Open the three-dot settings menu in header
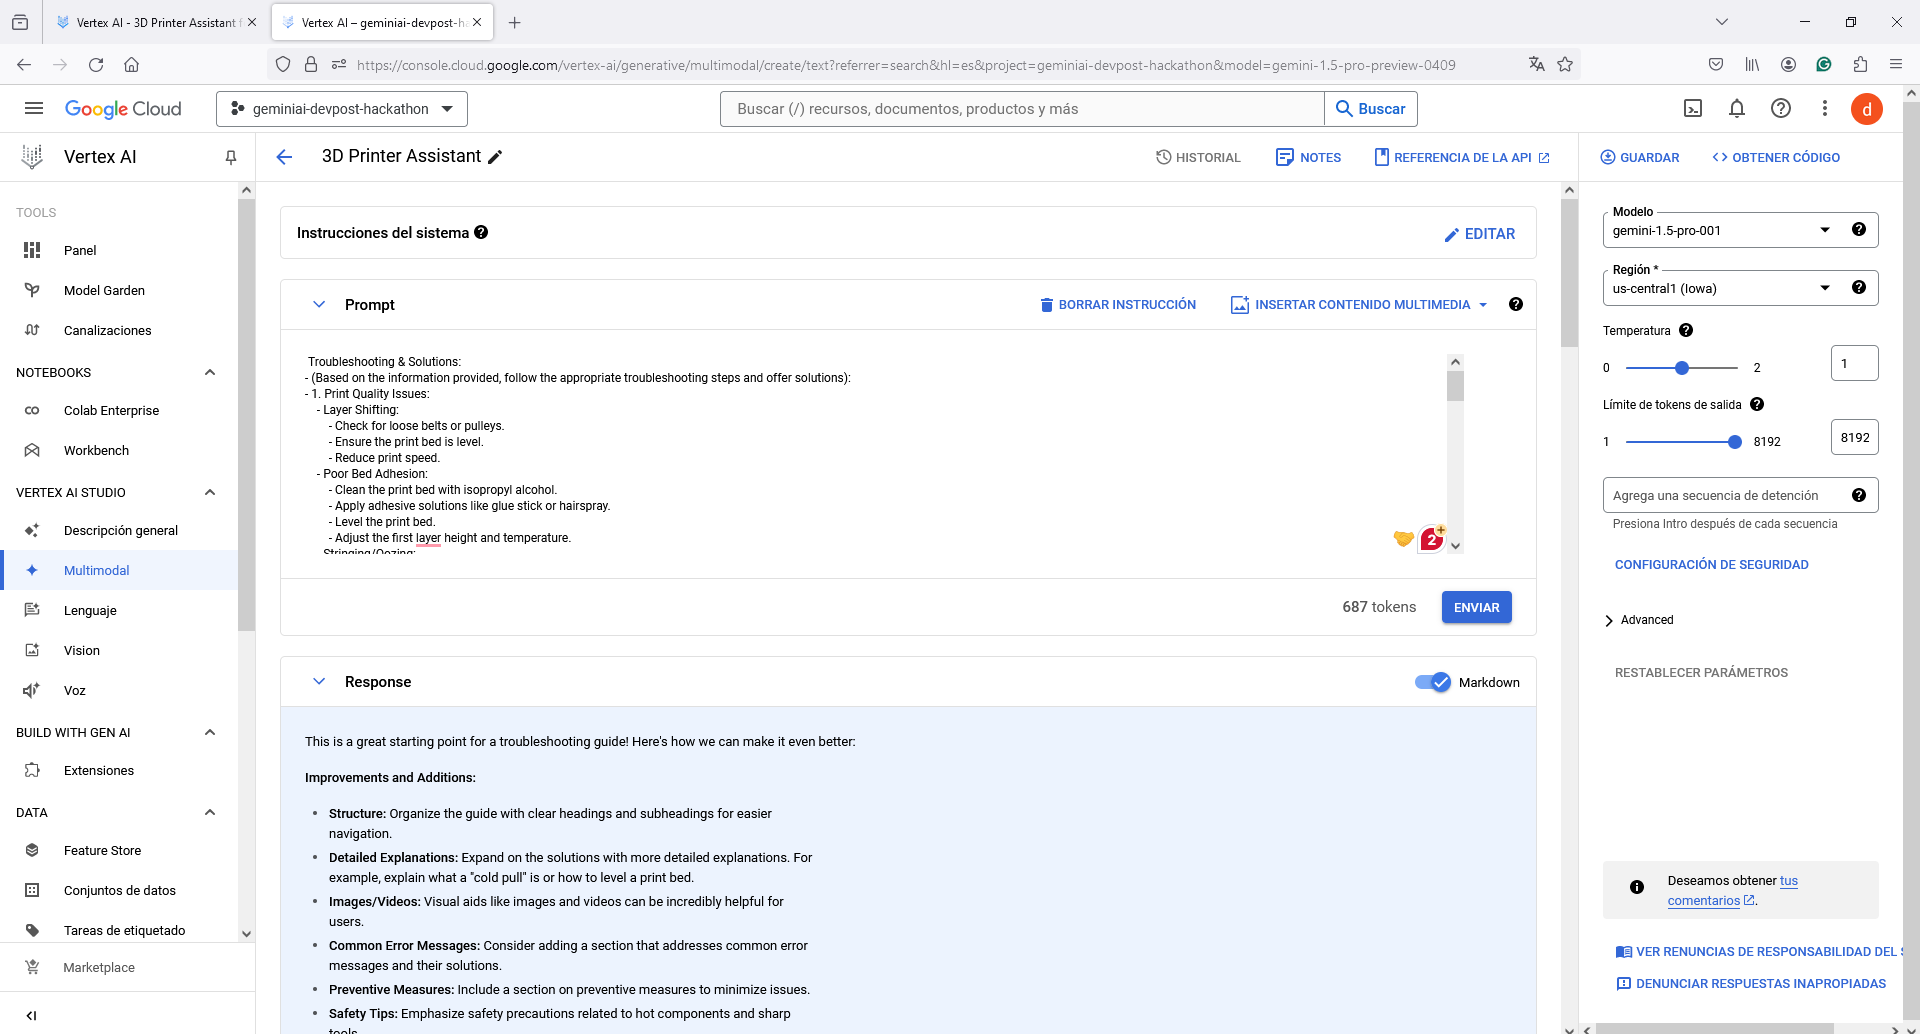 (1825, 108)
